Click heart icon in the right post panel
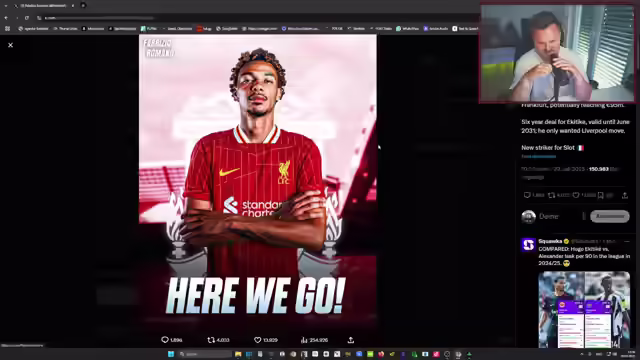This screenshot has width=640, height=360. (576, 195)
